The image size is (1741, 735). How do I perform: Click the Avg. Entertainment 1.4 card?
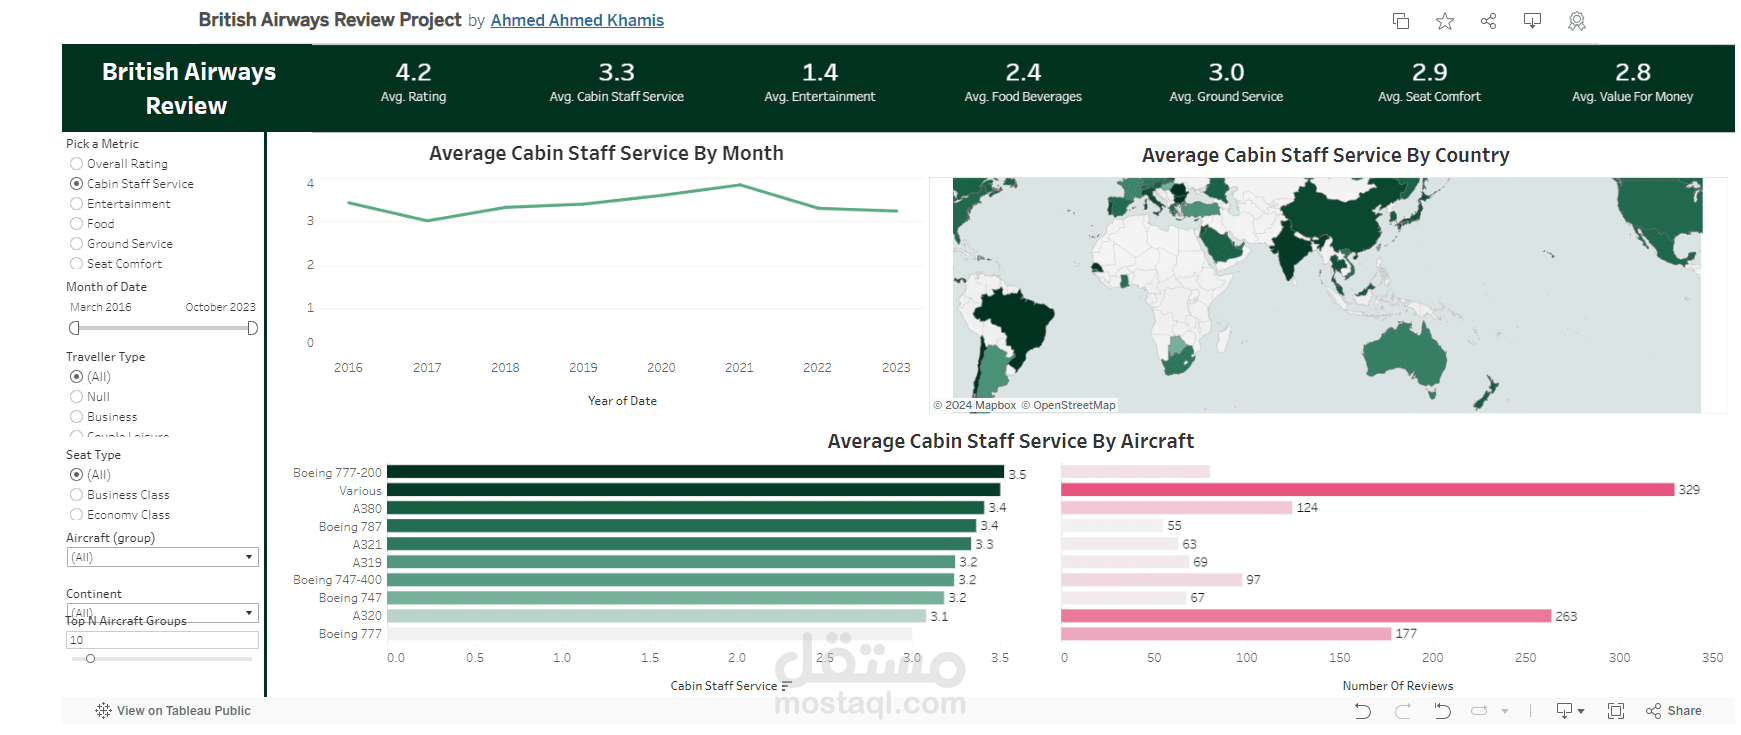(819, 82)
